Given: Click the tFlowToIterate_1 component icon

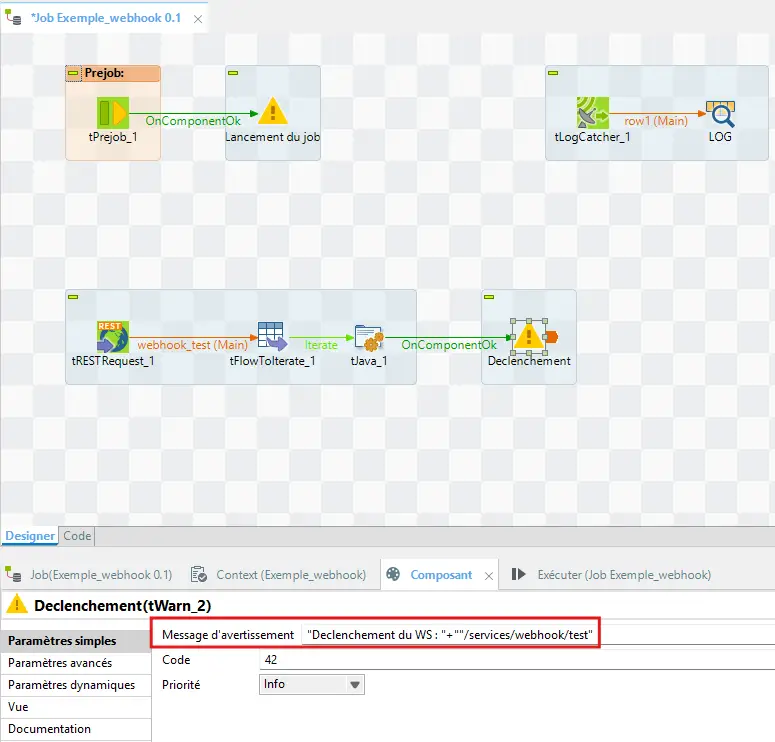Looking at the screenshot, I should click(272, 337).
